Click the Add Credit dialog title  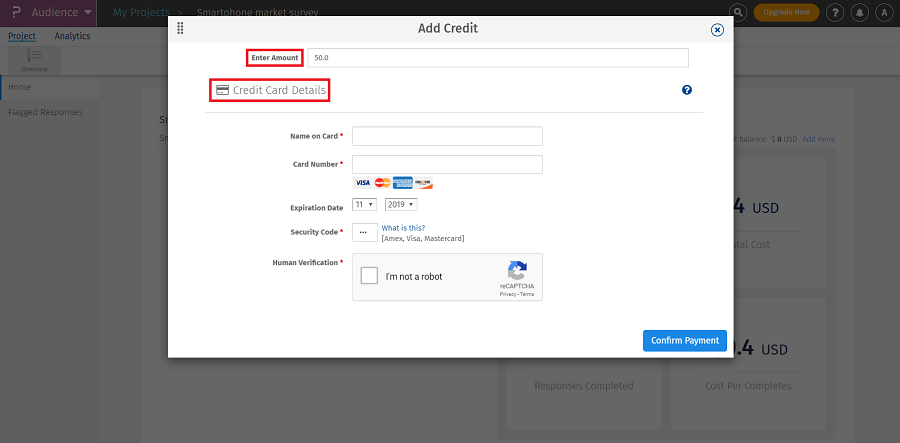pos(448,28)
